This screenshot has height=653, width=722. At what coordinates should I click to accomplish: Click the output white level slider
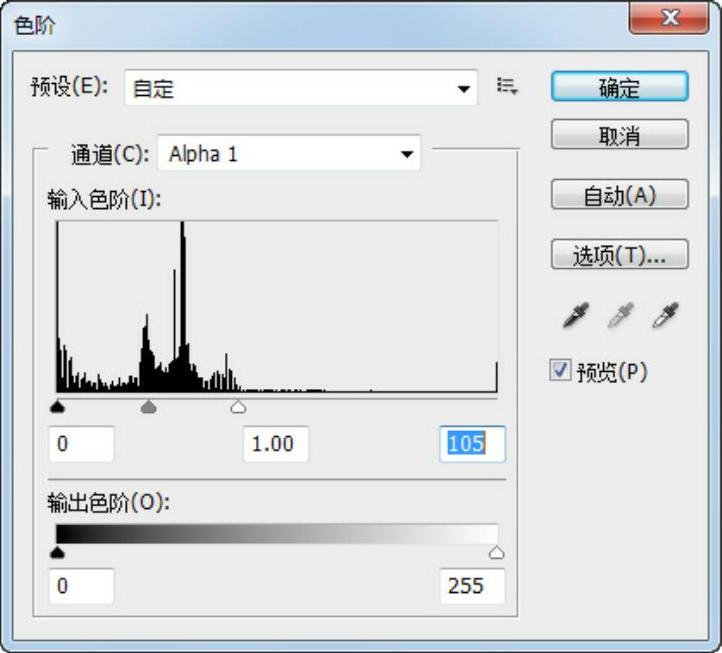pos(496,552)
